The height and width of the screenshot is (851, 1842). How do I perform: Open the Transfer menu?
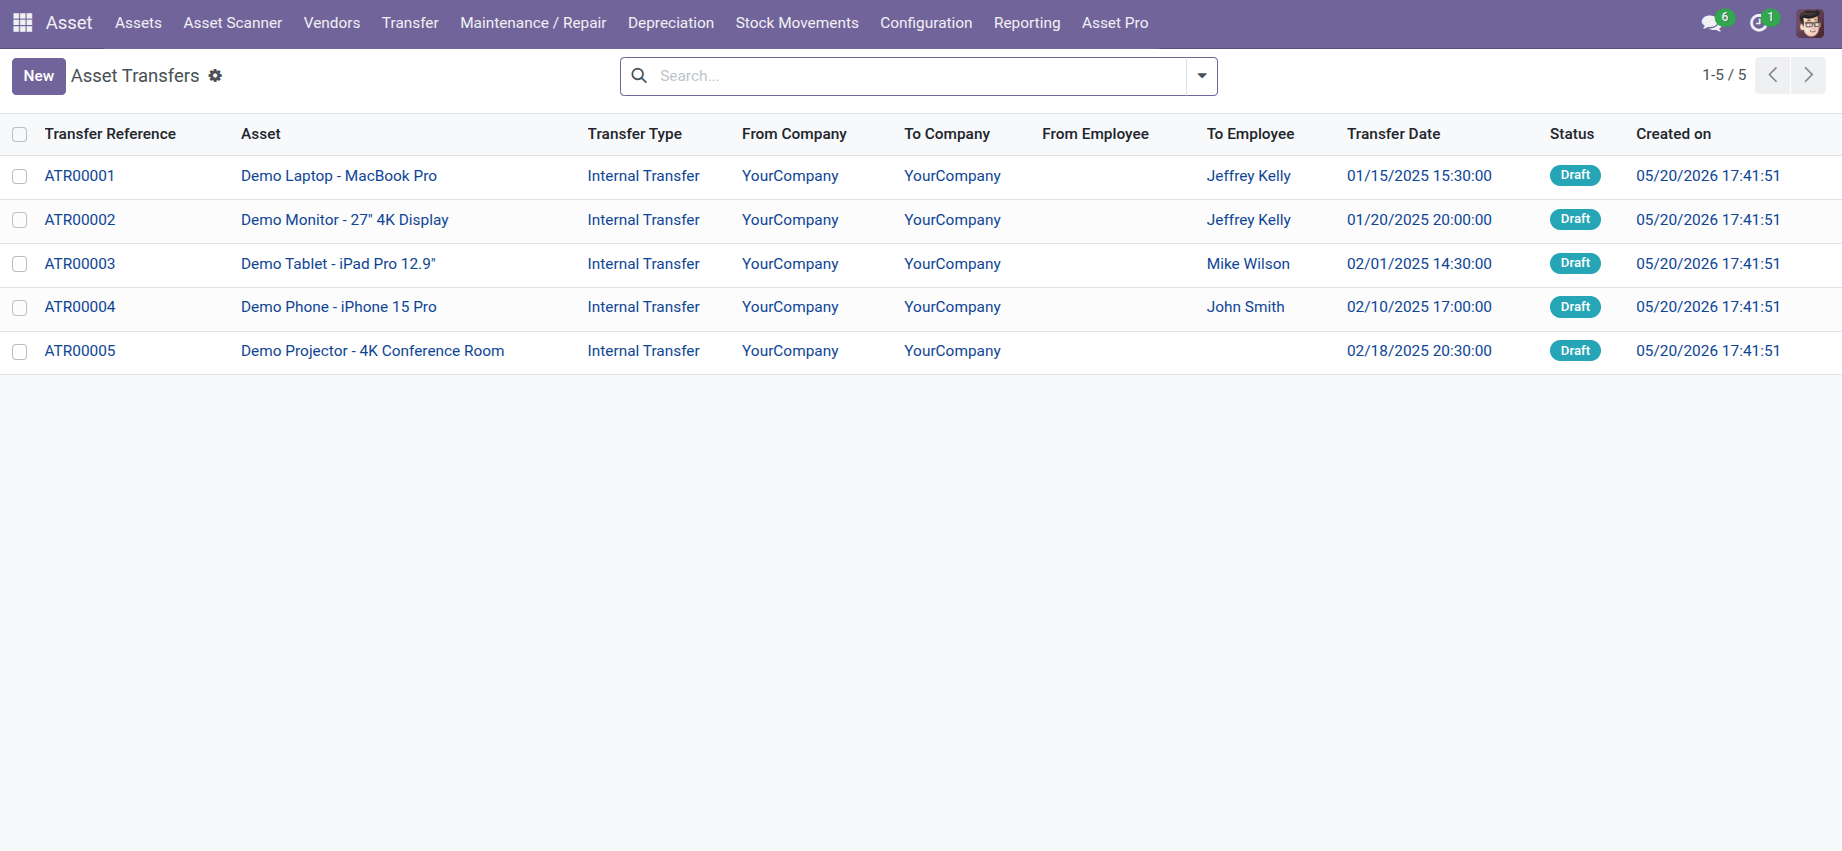click(410, 23)
